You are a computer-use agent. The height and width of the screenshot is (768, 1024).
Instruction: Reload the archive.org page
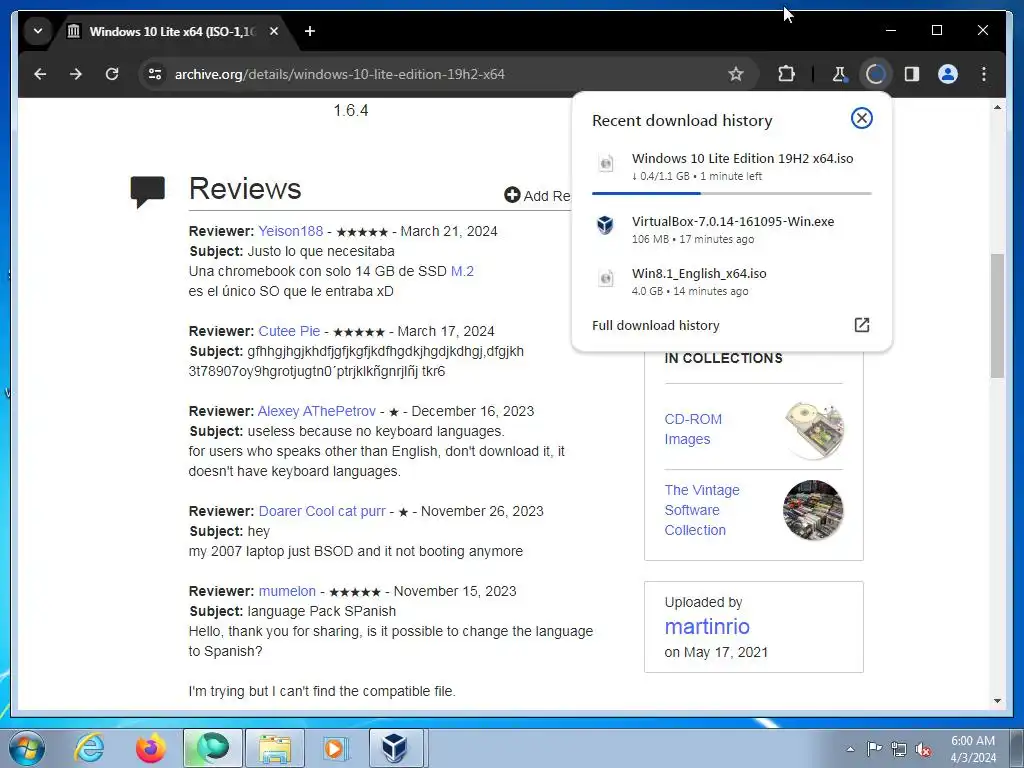[x=112, y=74]
